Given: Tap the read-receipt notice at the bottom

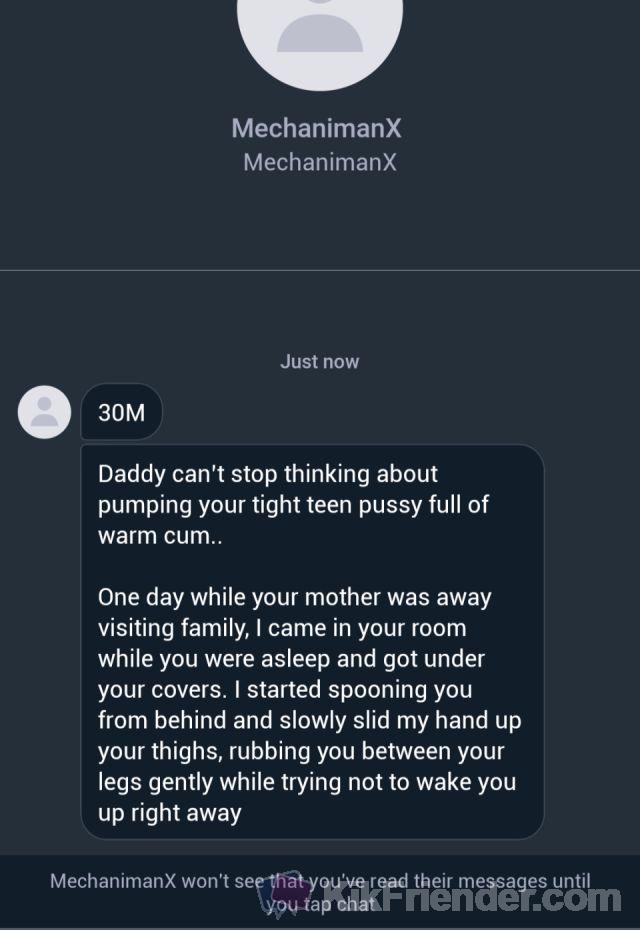Looking at the screenshot, I should tap(320, 891).
